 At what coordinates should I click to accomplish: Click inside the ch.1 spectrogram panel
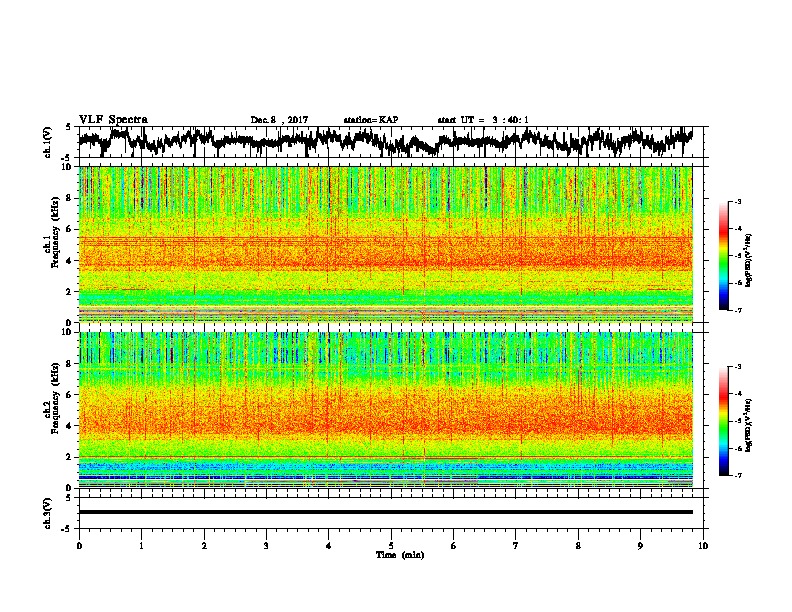click(385, 244)
